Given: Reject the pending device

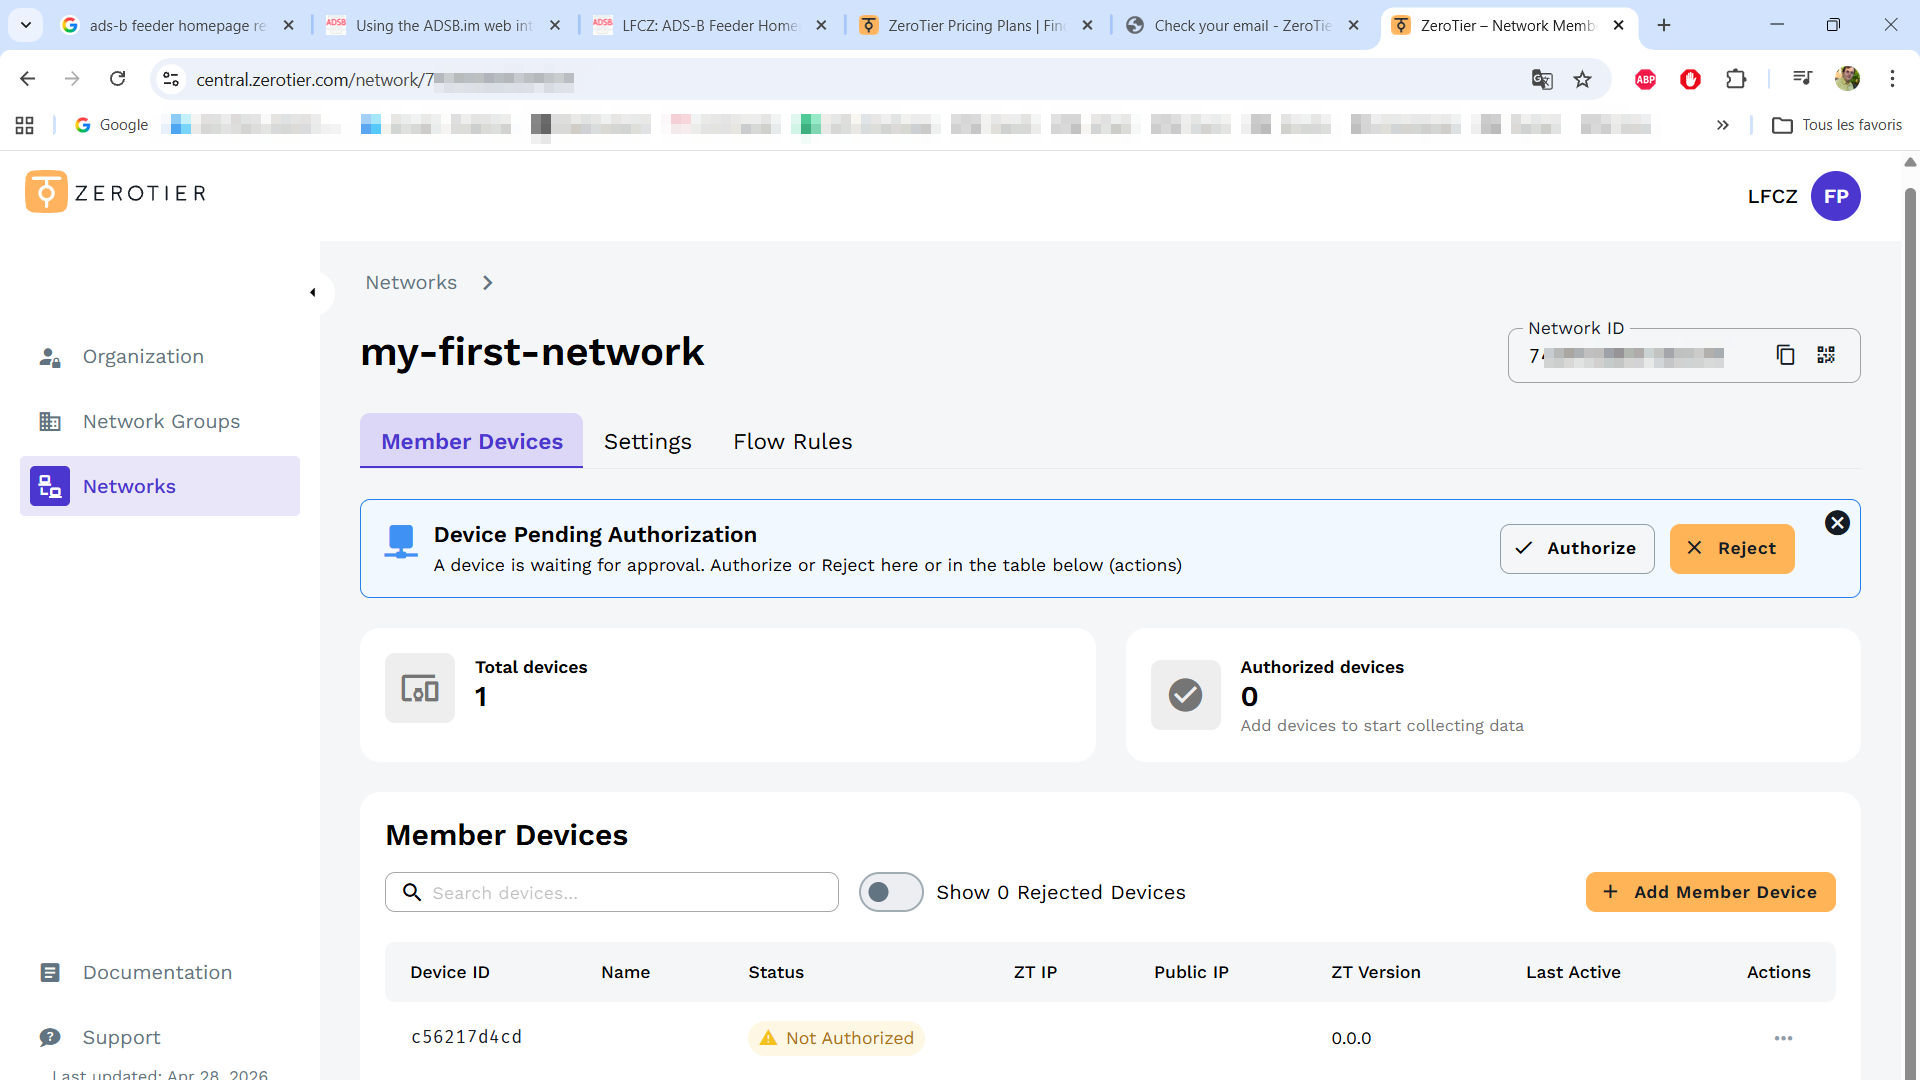Looking at the screenshot, I should (x=1732, y=548).
